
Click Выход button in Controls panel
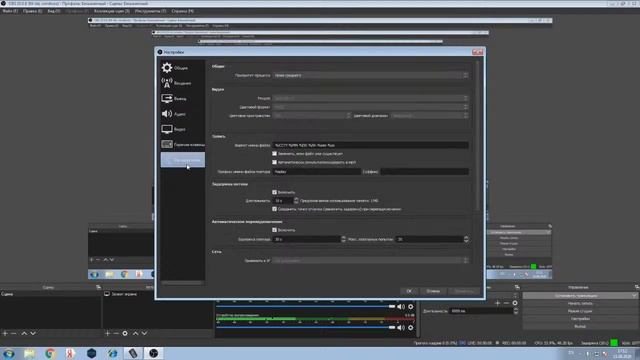tap(580, 327)
